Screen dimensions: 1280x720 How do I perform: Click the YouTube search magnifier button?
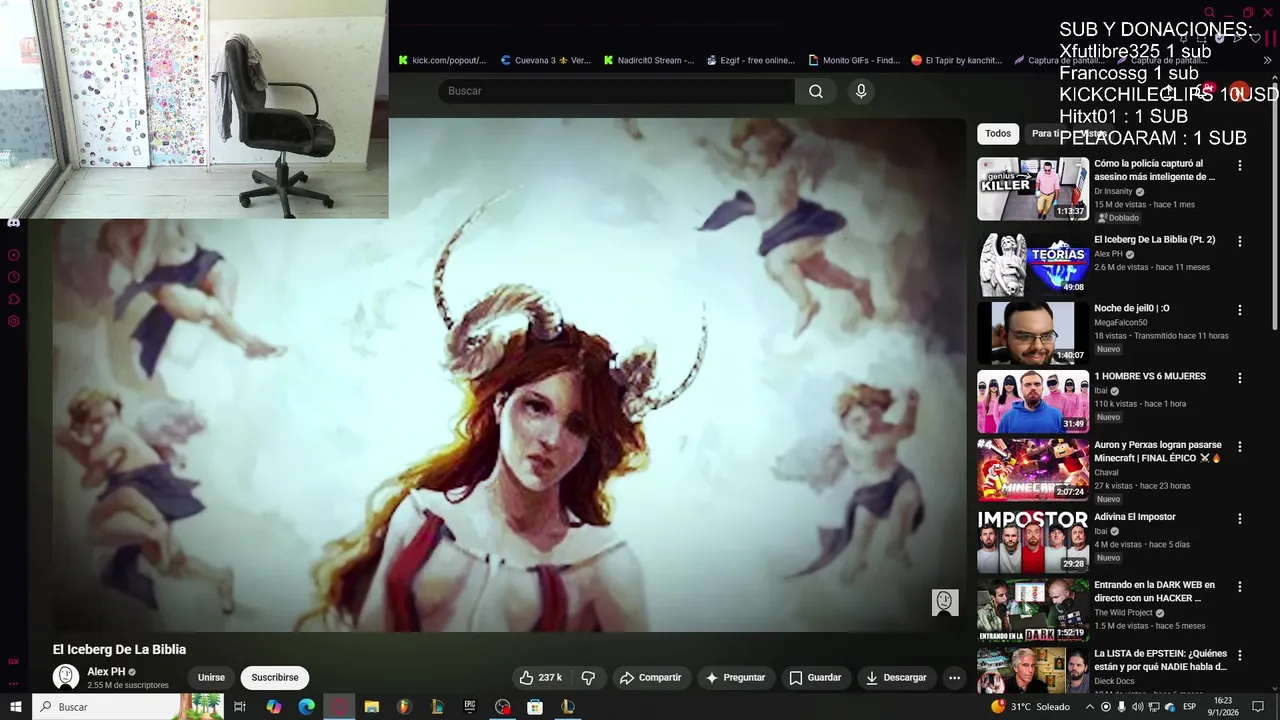coord(816,91)
